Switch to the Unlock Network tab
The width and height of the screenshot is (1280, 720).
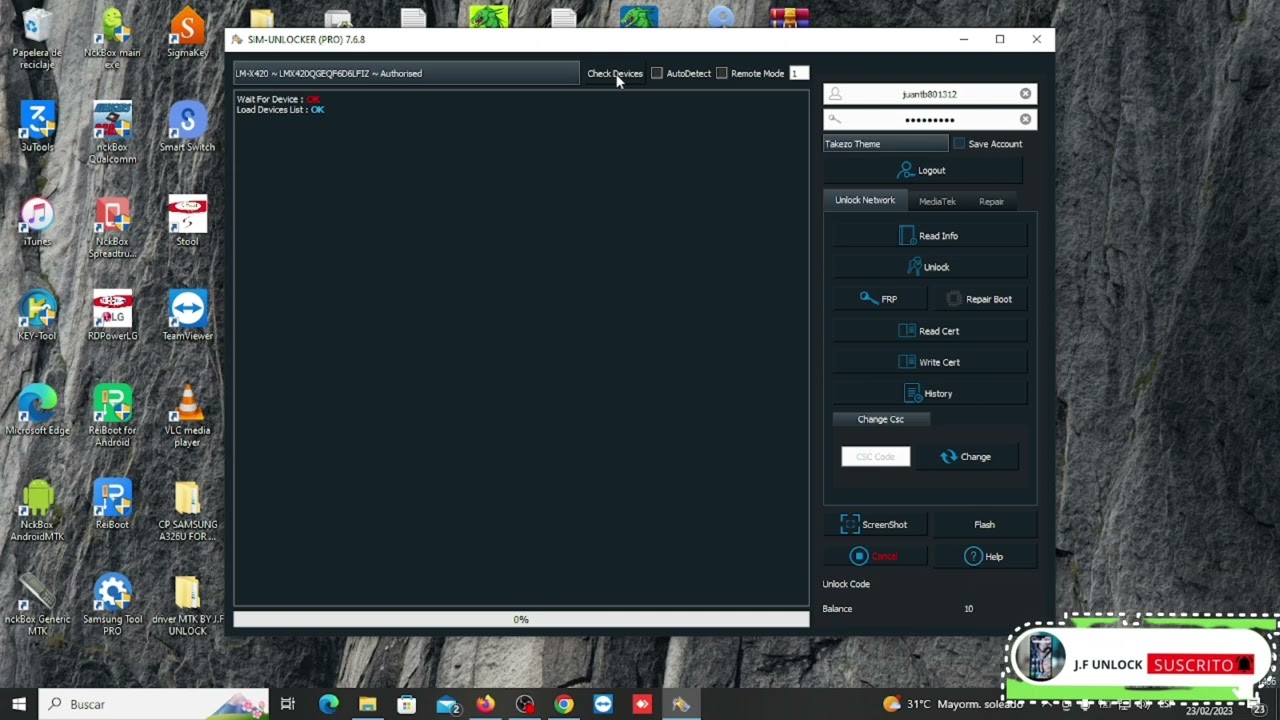pyautogui.click(x=865, y=200)
